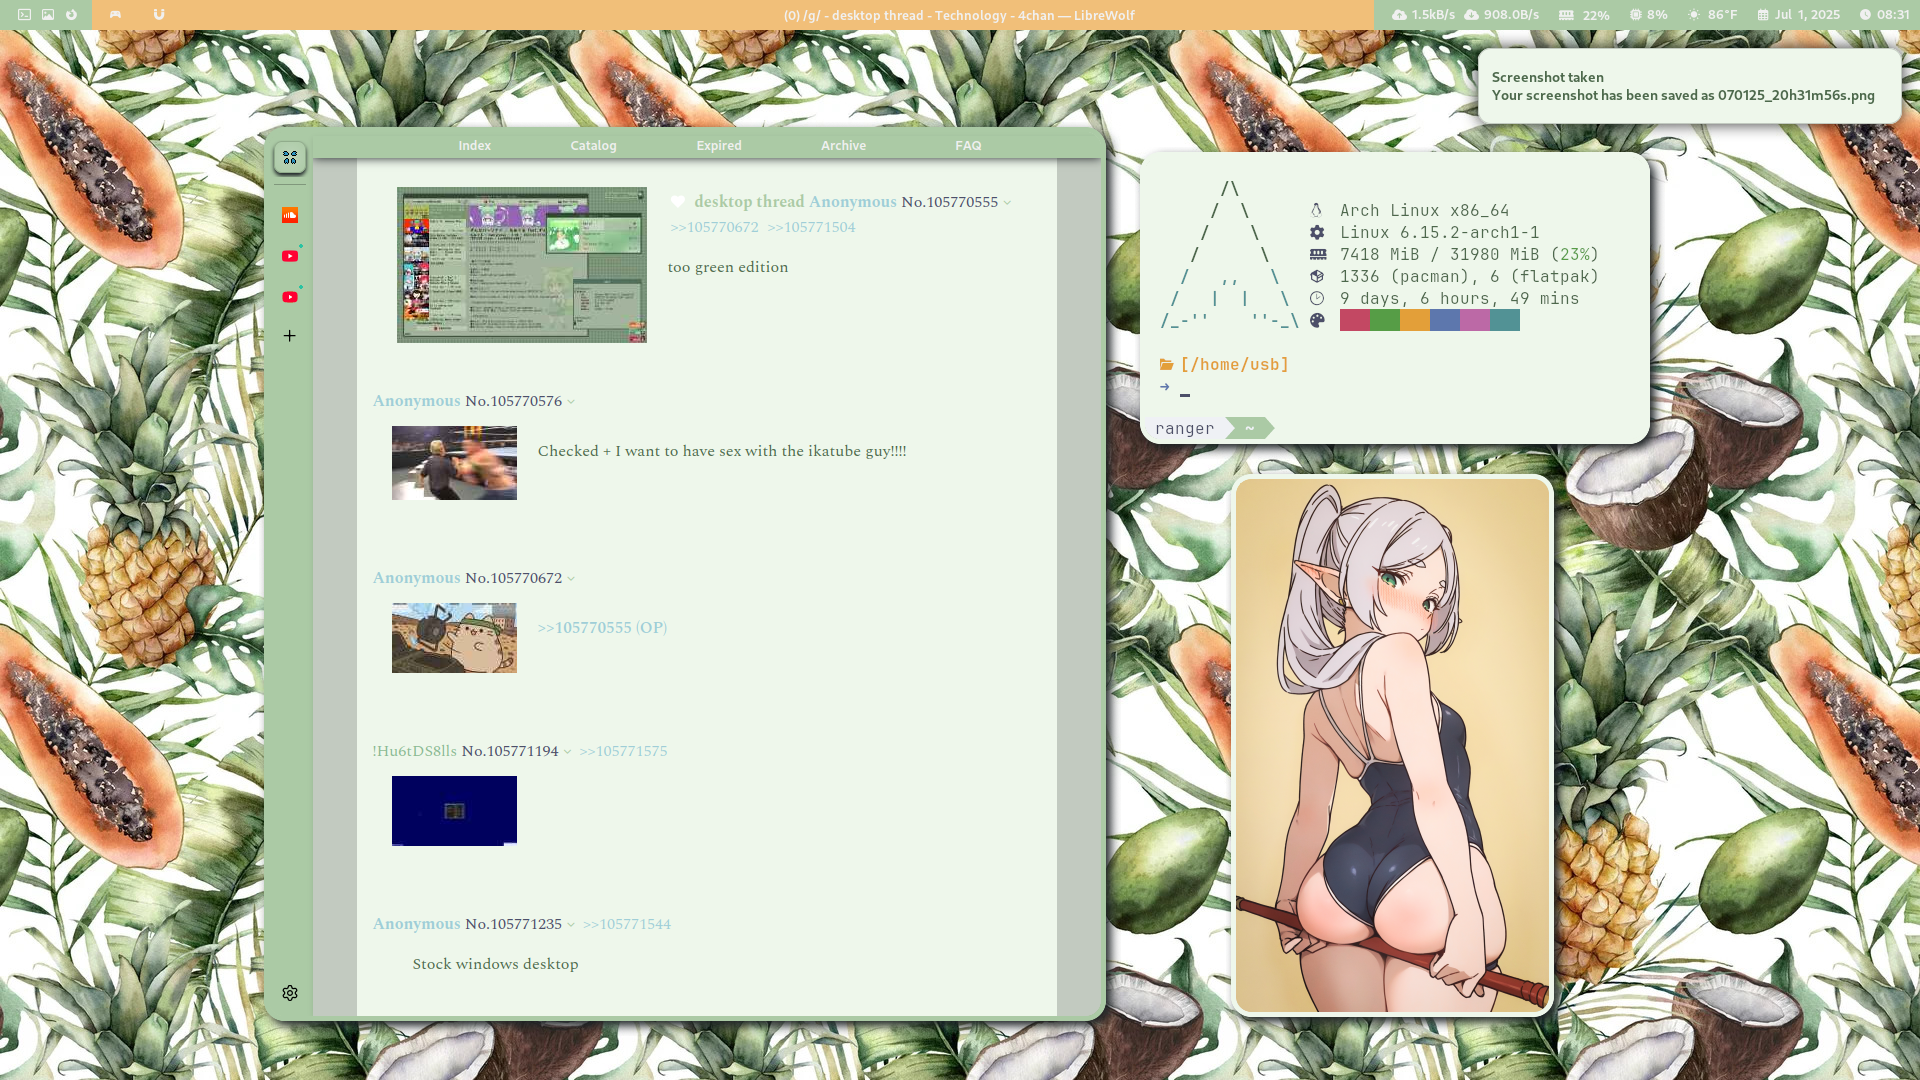Open the upper YouTube sidebar tab

[290, 256]
